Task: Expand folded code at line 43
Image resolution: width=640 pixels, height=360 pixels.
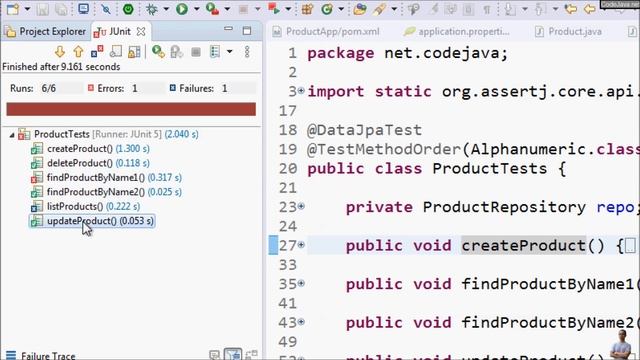Action: [x=301, y=322]
